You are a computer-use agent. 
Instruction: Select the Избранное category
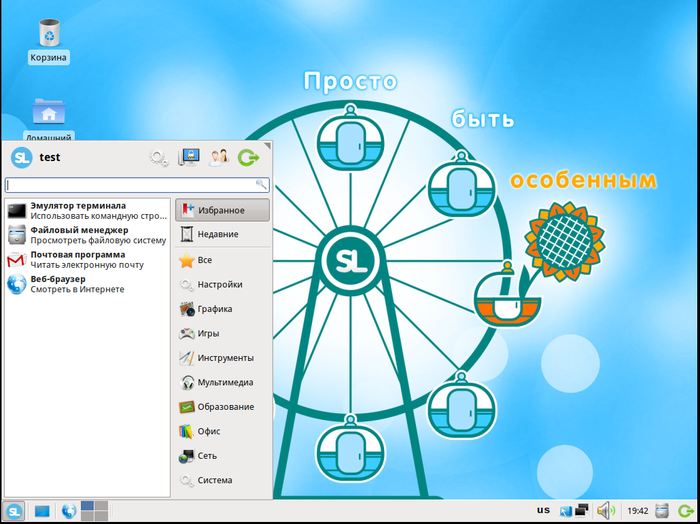[222, 210]
